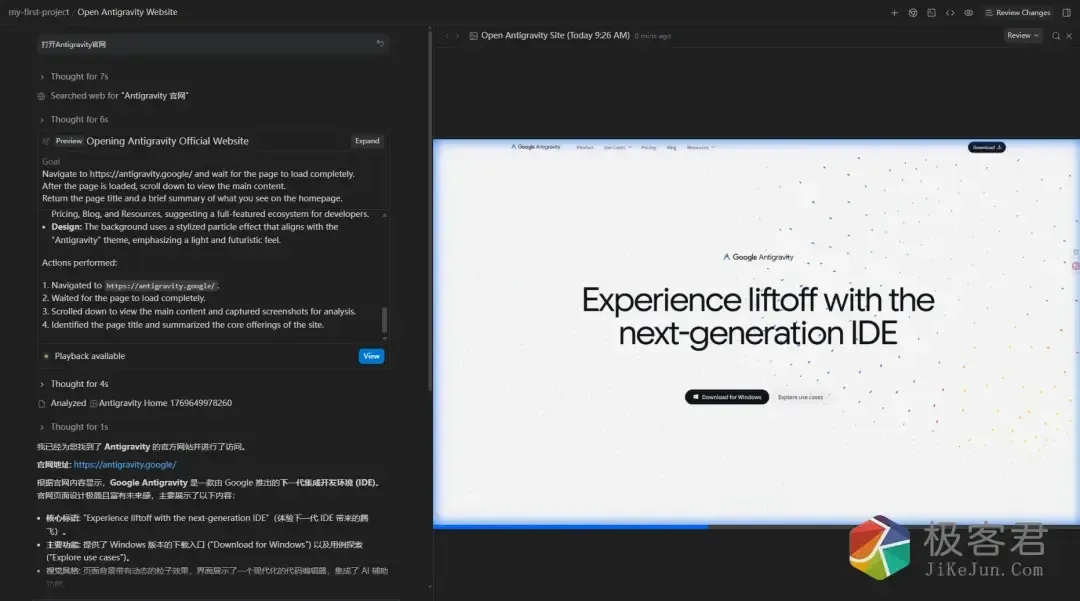Image resolution: width=1080 pixels, height=601 pixels.
Task: Click the plus icon to start new conversation
Action: pyautogui.click(x=894, y=13)
